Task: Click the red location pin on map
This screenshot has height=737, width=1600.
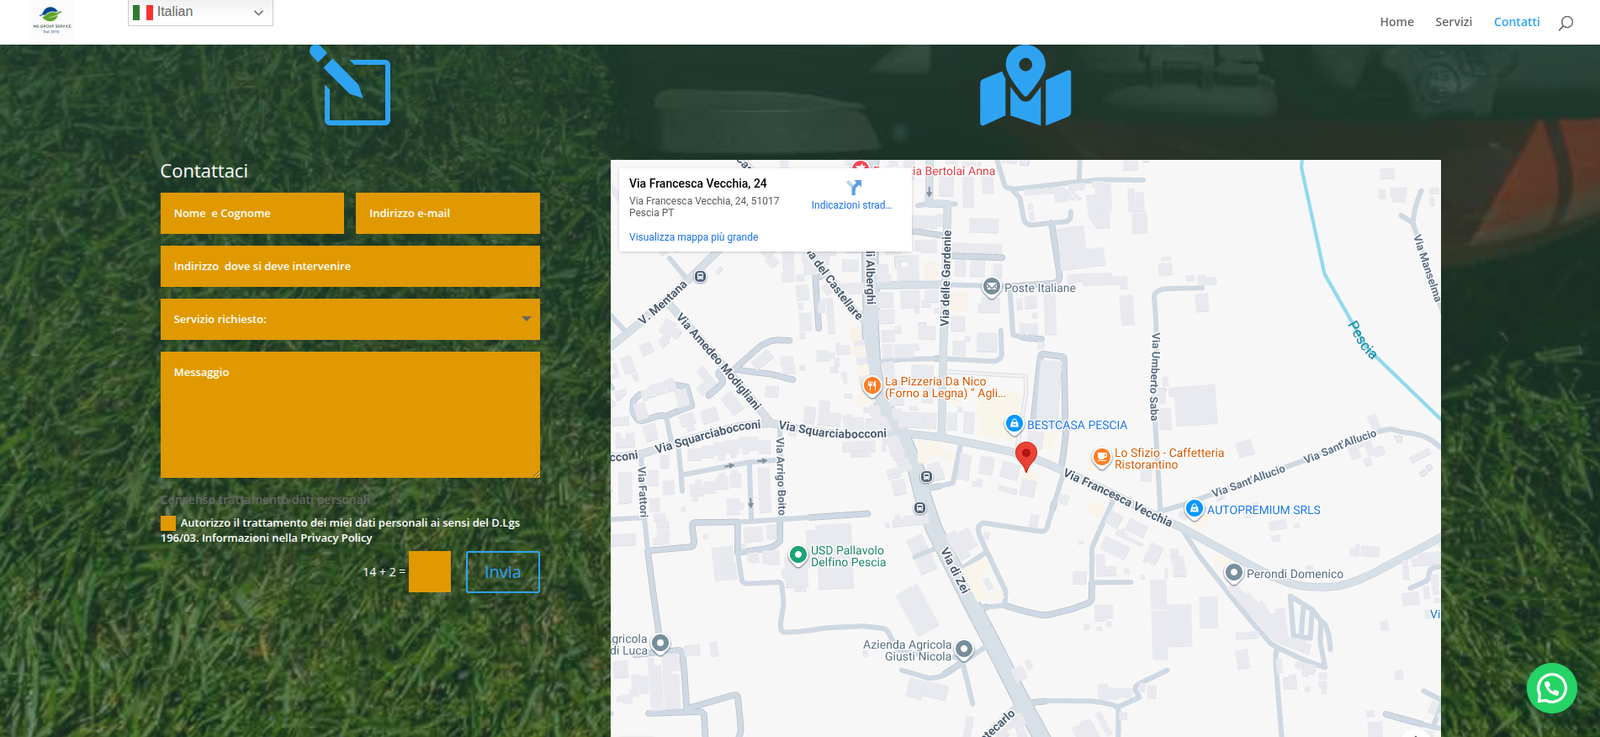Action: pos(1025,456)
